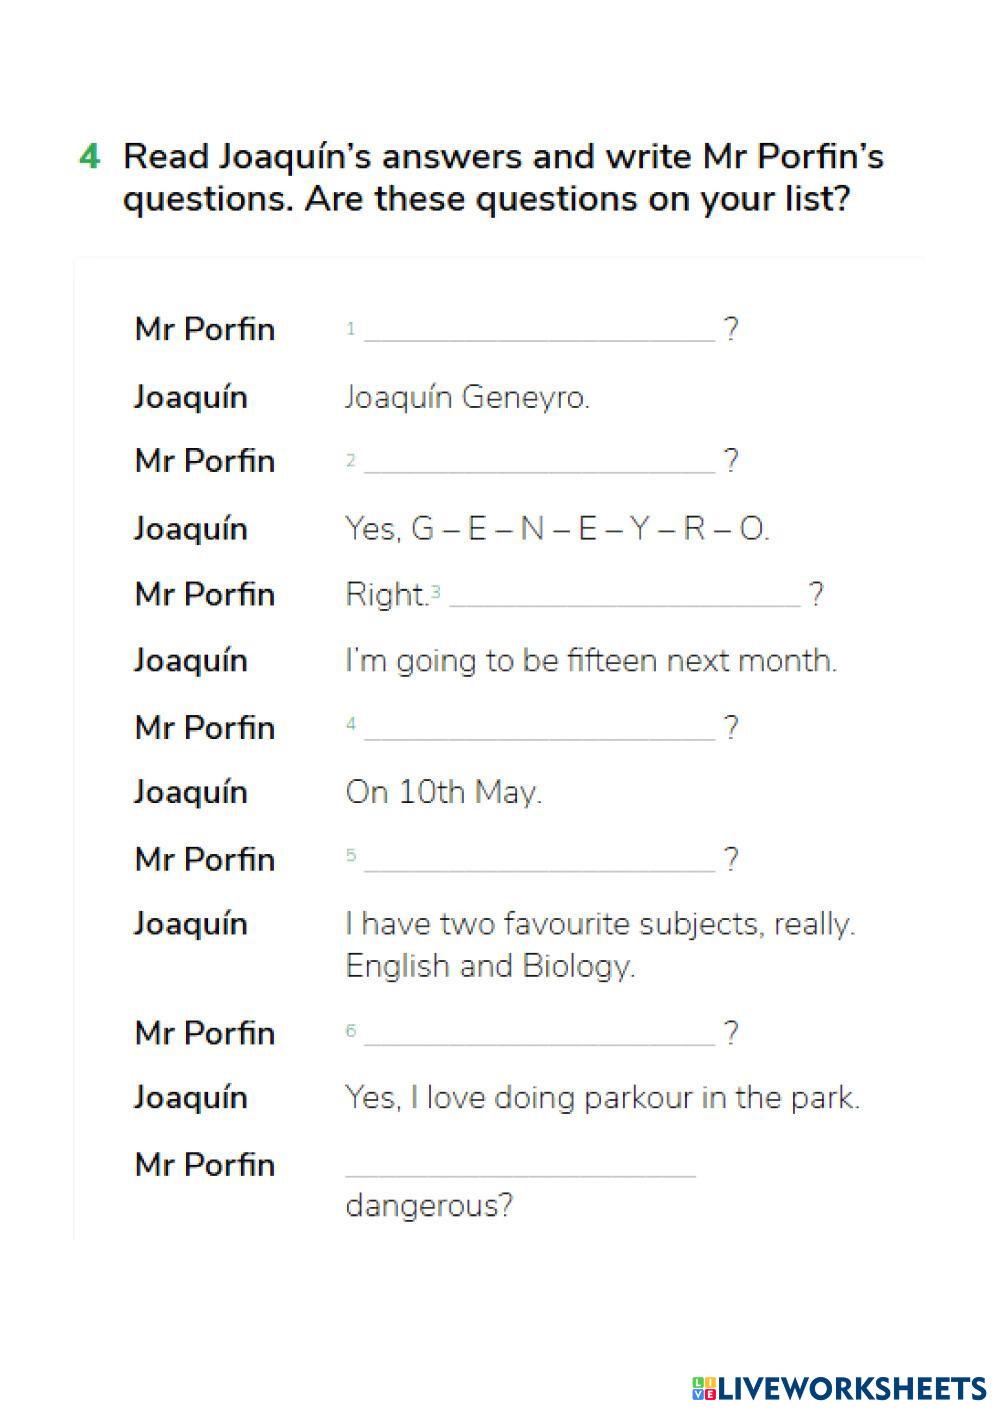Click the blank for question 1
Screen dimensions: 999x1413
(x=540, y=329)
